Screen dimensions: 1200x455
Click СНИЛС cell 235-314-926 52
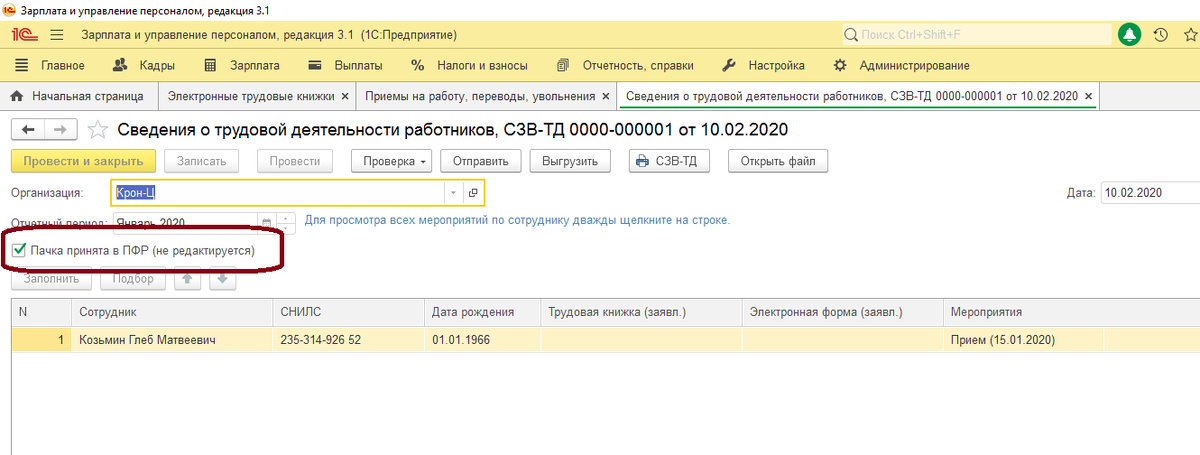click(x=348, y=340)
